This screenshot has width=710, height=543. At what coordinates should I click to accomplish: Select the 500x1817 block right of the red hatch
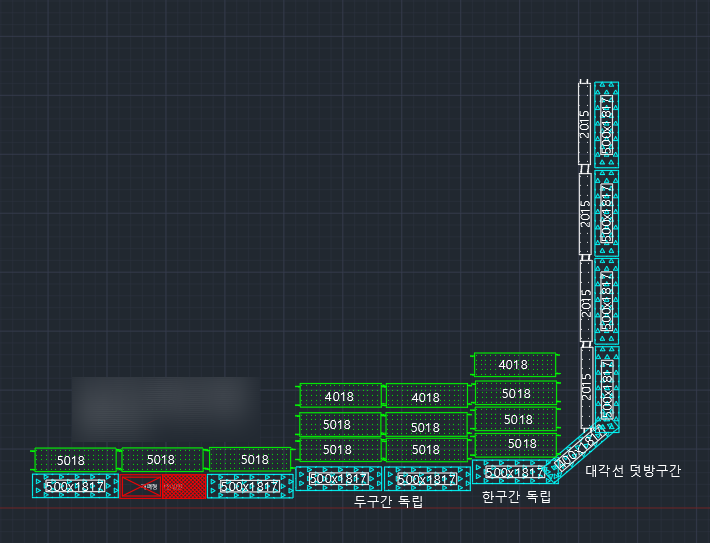click(250, 486)
